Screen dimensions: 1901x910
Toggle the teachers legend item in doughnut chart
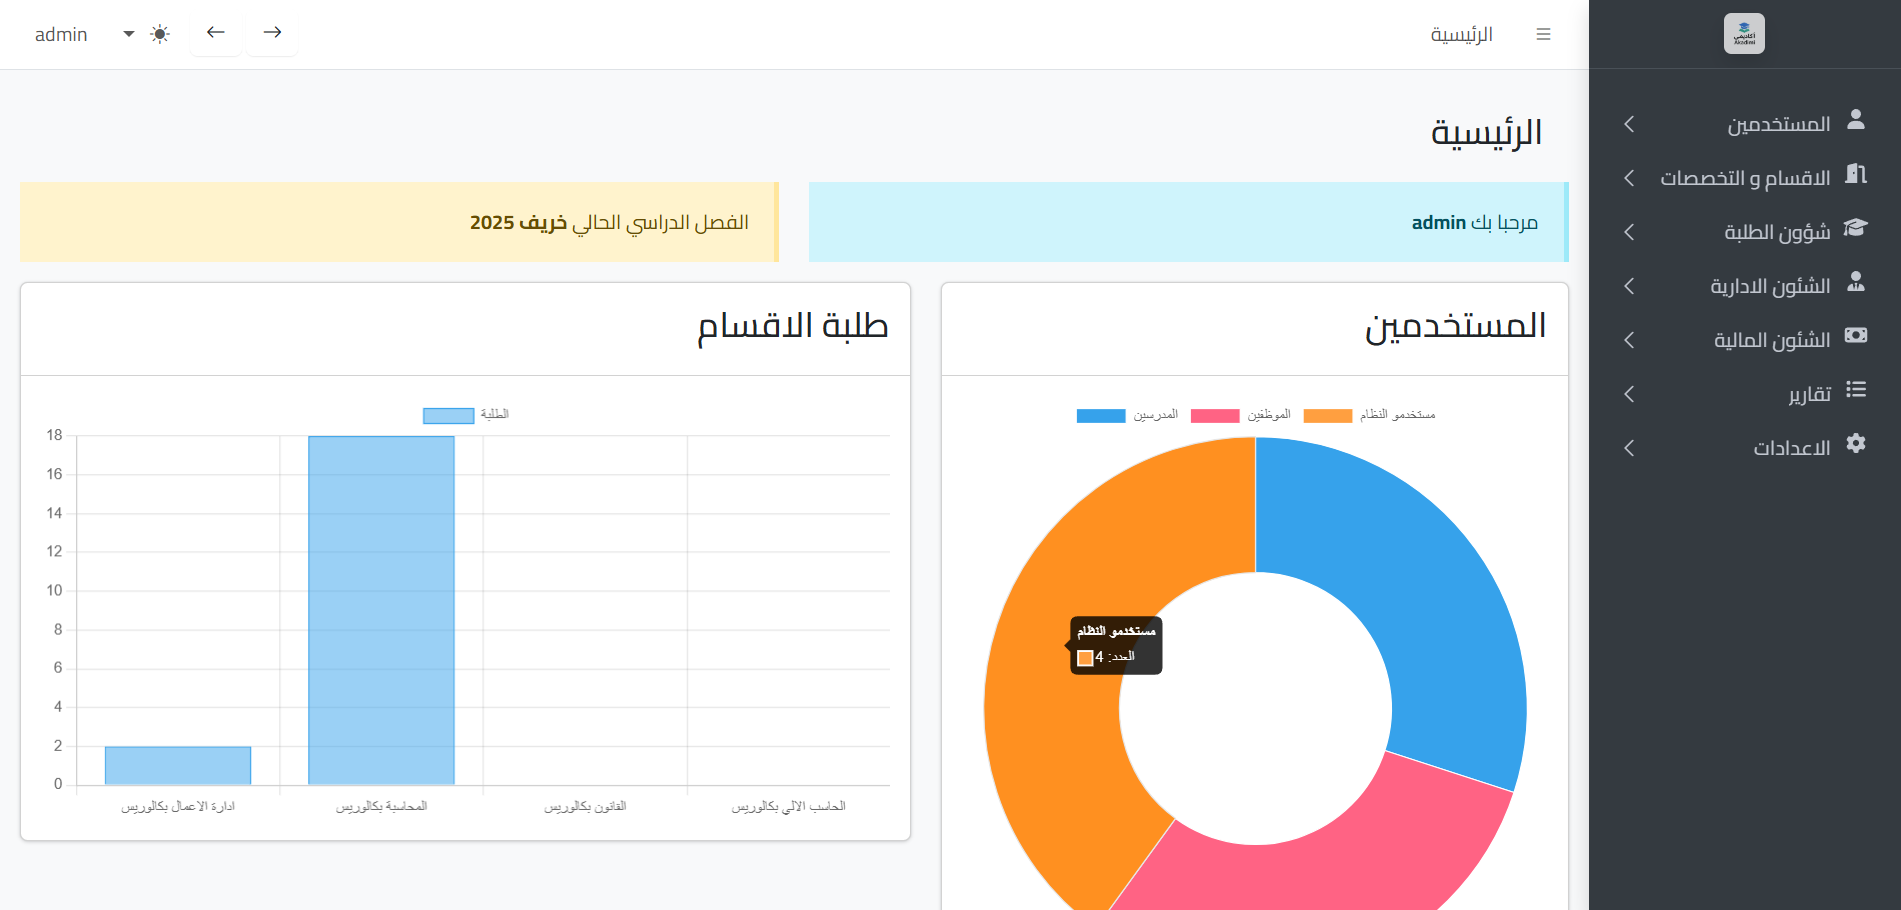[x=1126, y=415]
